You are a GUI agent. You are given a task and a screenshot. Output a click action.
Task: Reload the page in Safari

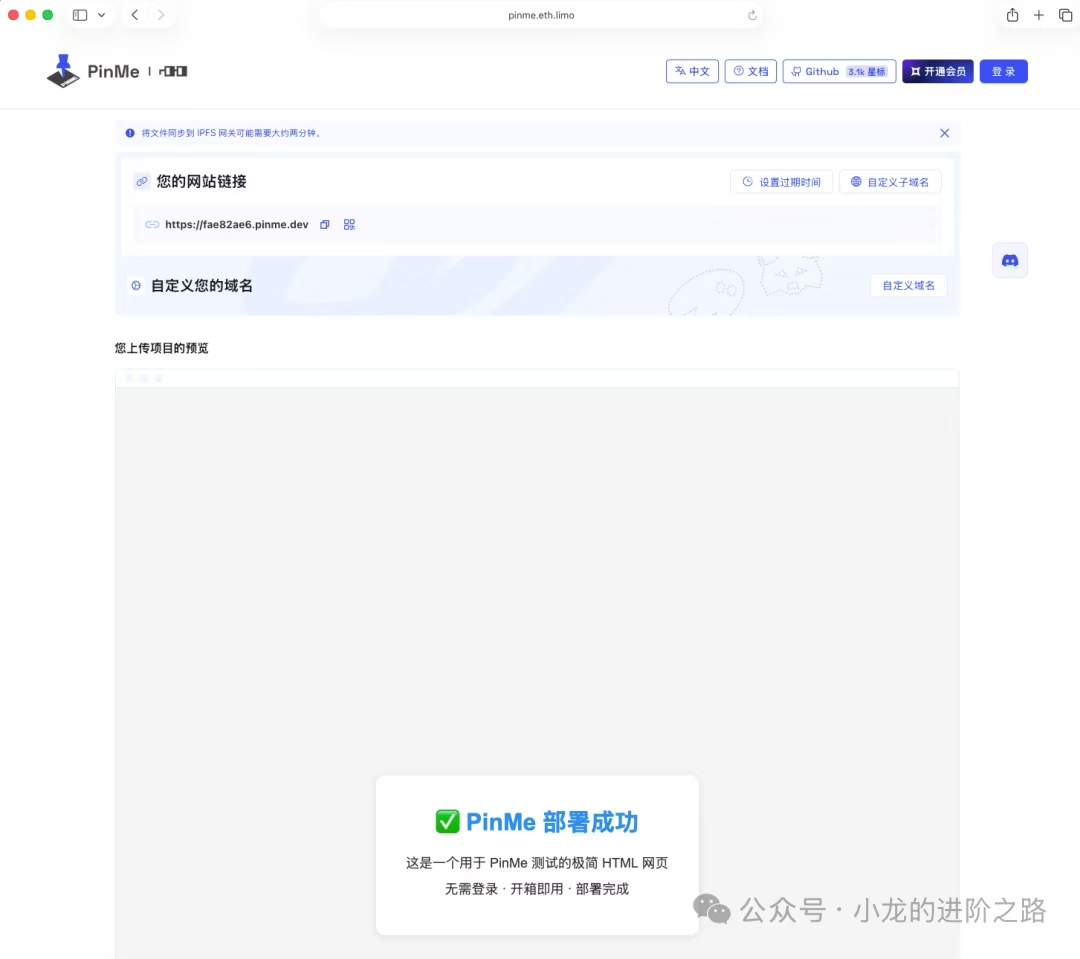coord(752,15)
